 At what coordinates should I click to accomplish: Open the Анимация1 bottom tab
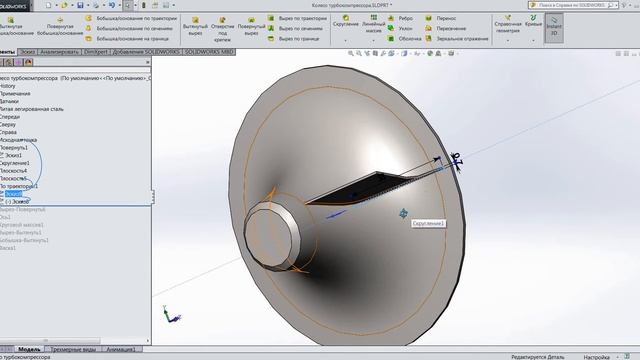[x=121, y=349]
